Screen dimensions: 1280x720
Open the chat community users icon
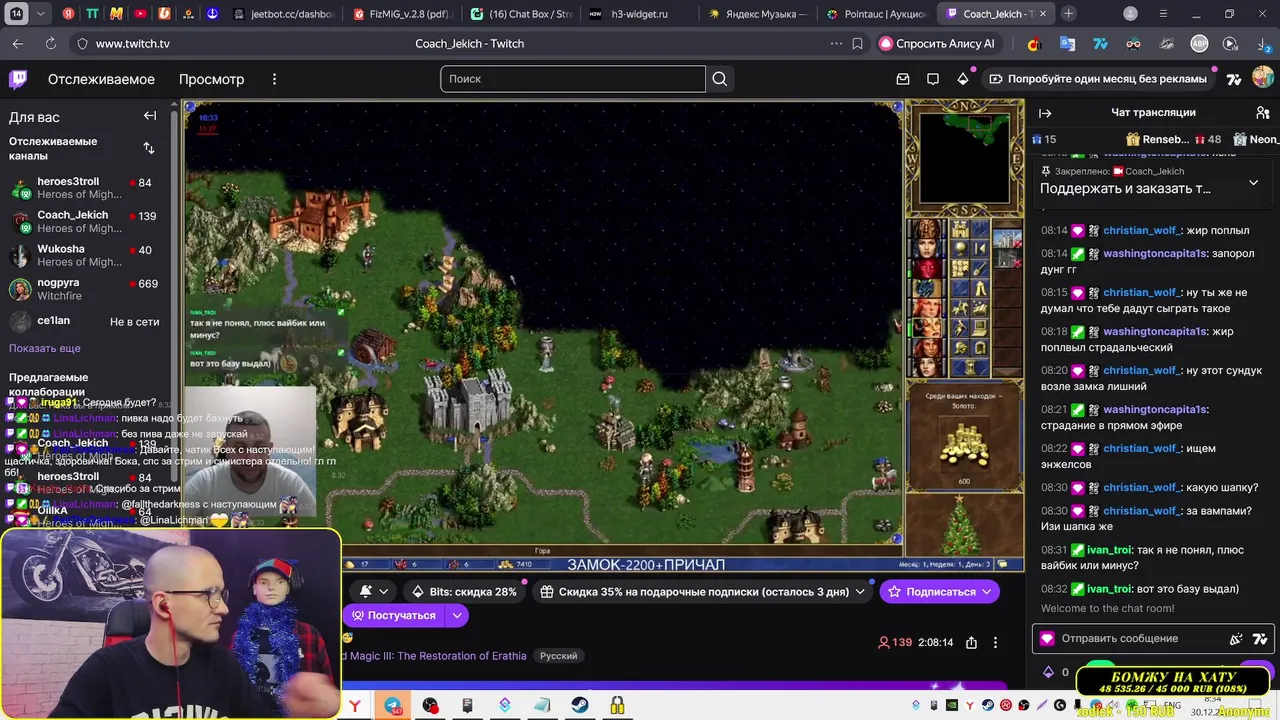click(x=1263, y=113)
